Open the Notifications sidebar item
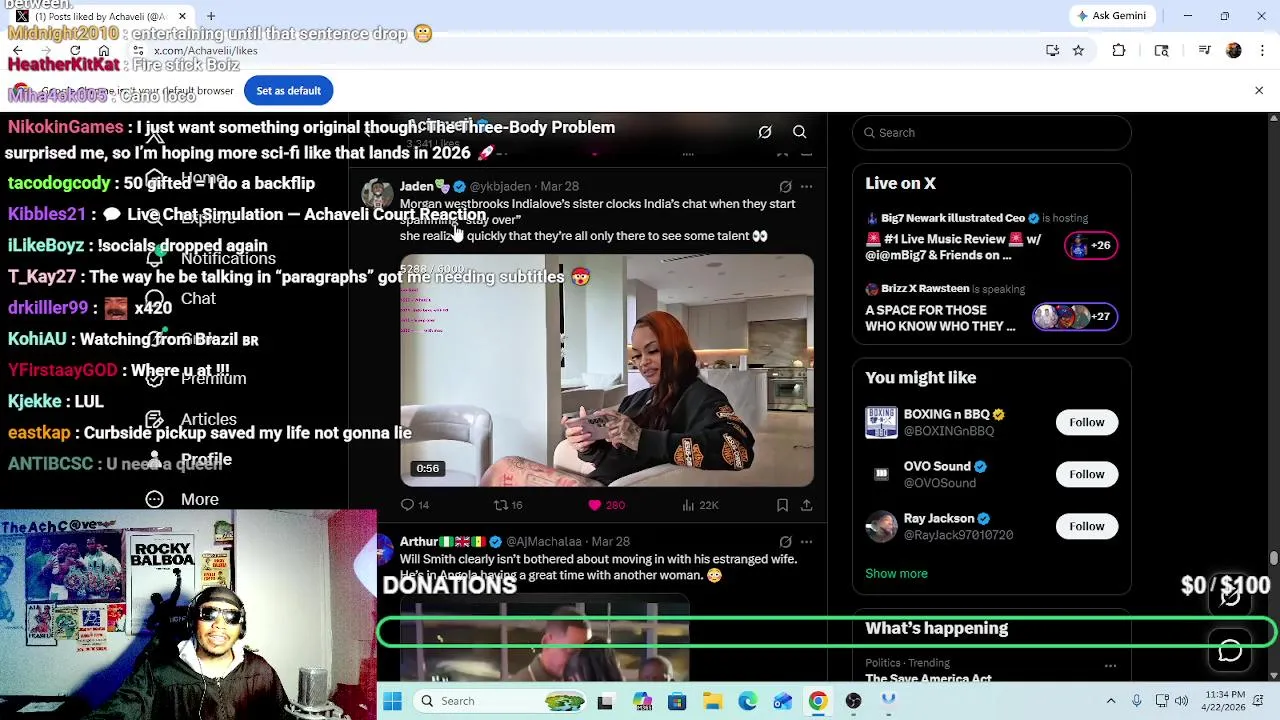 pyautogui.click(x=210, y=258)
